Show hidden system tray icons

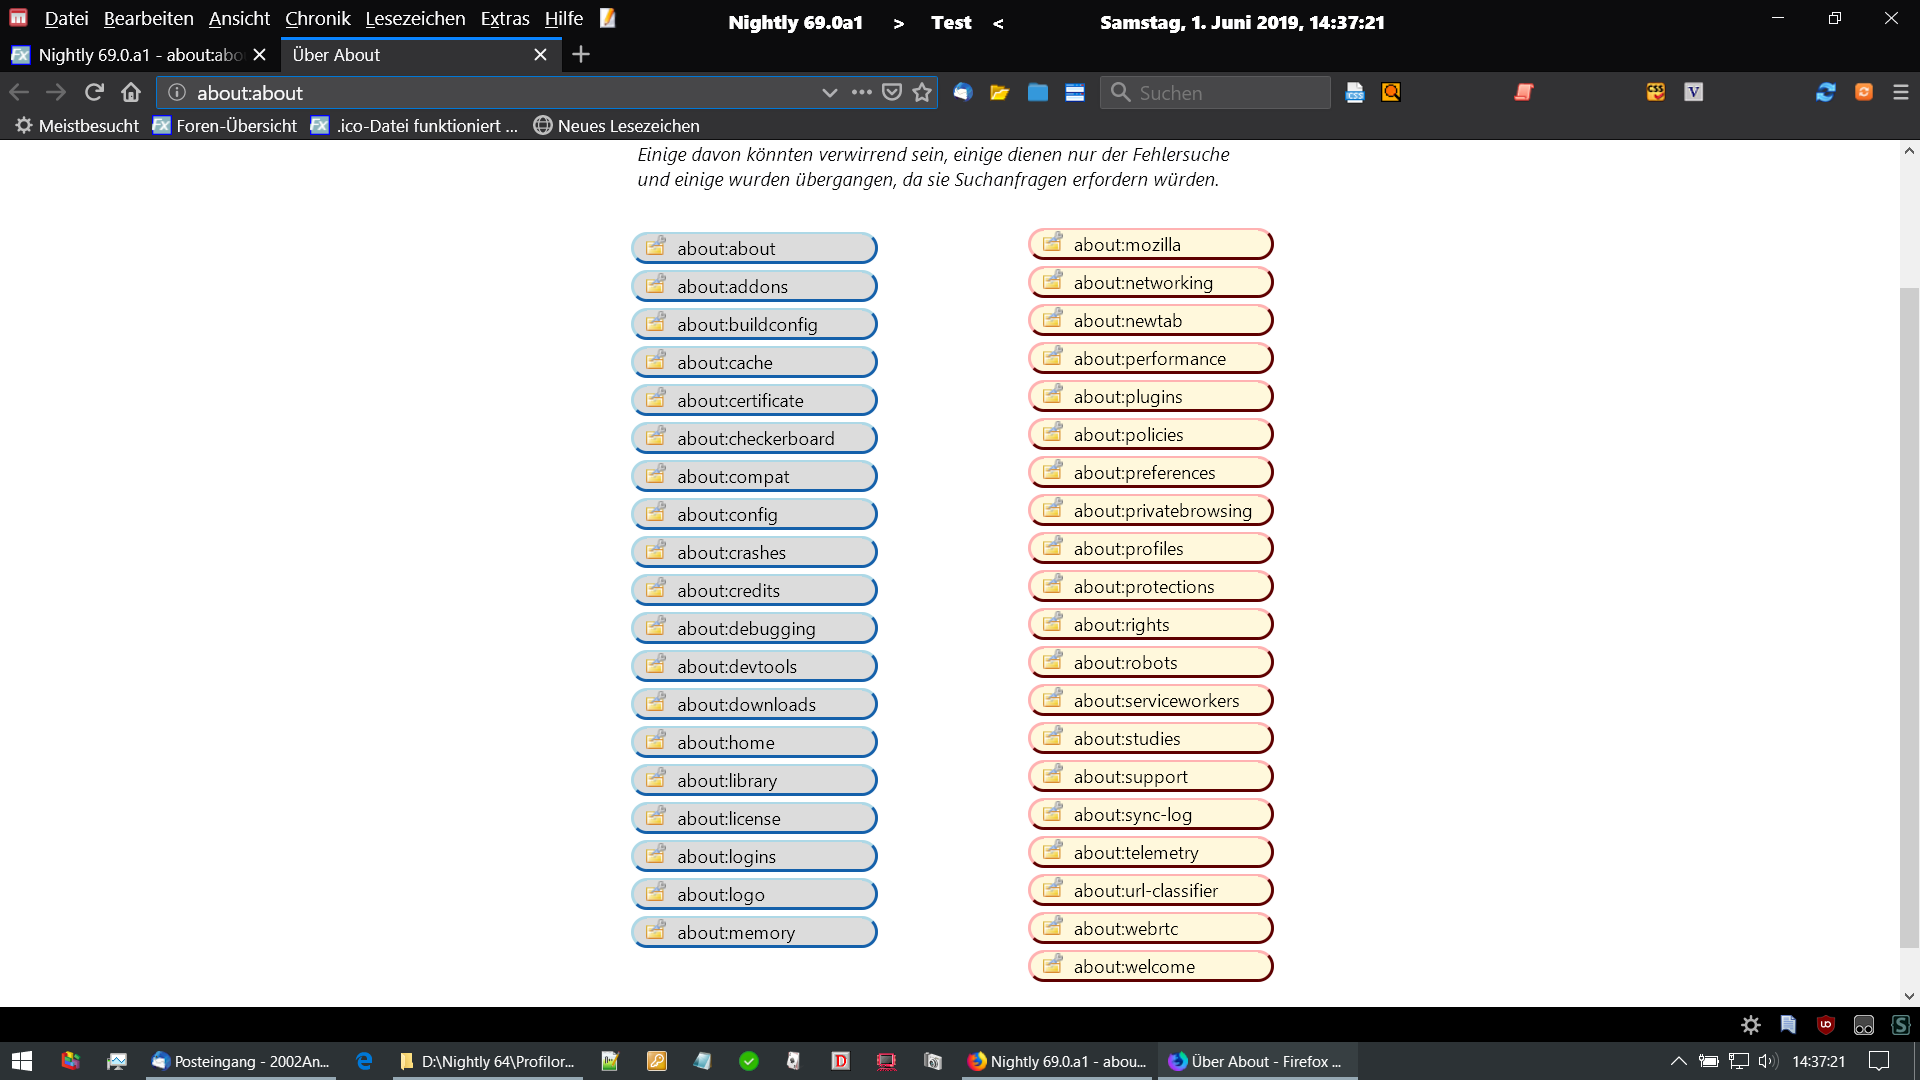1678,1061
